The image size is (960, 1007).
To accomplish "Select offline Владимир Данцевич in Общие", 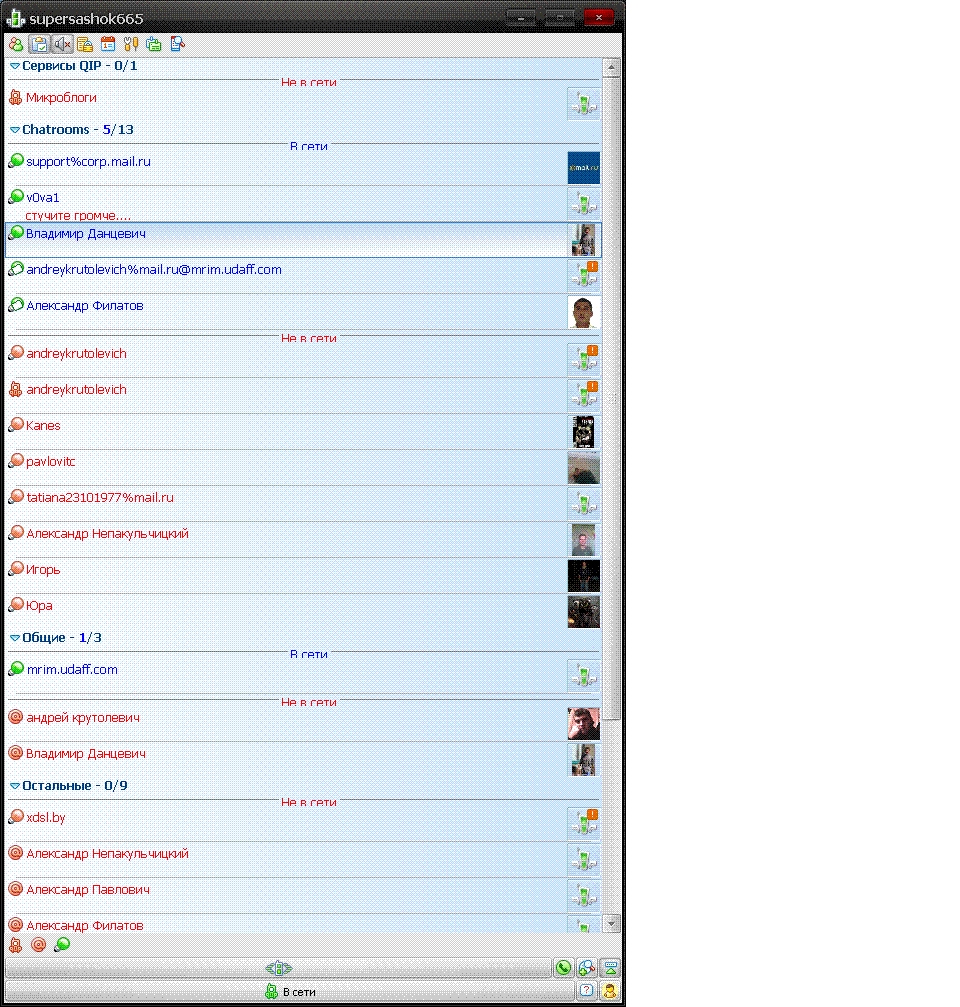I will tap(303, 760).
